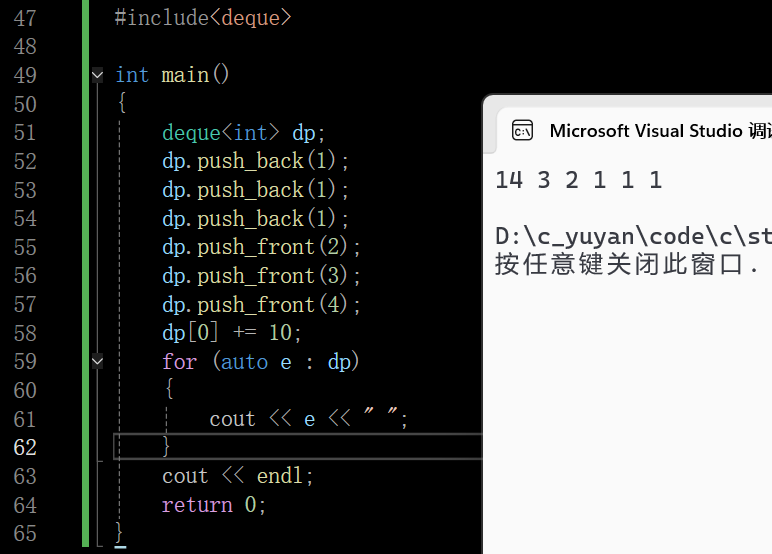The width and height of the screenshot is (772, 554).
Task: Click the dp.push_back(1) call on line 53
Action: (x=255, y=190)
